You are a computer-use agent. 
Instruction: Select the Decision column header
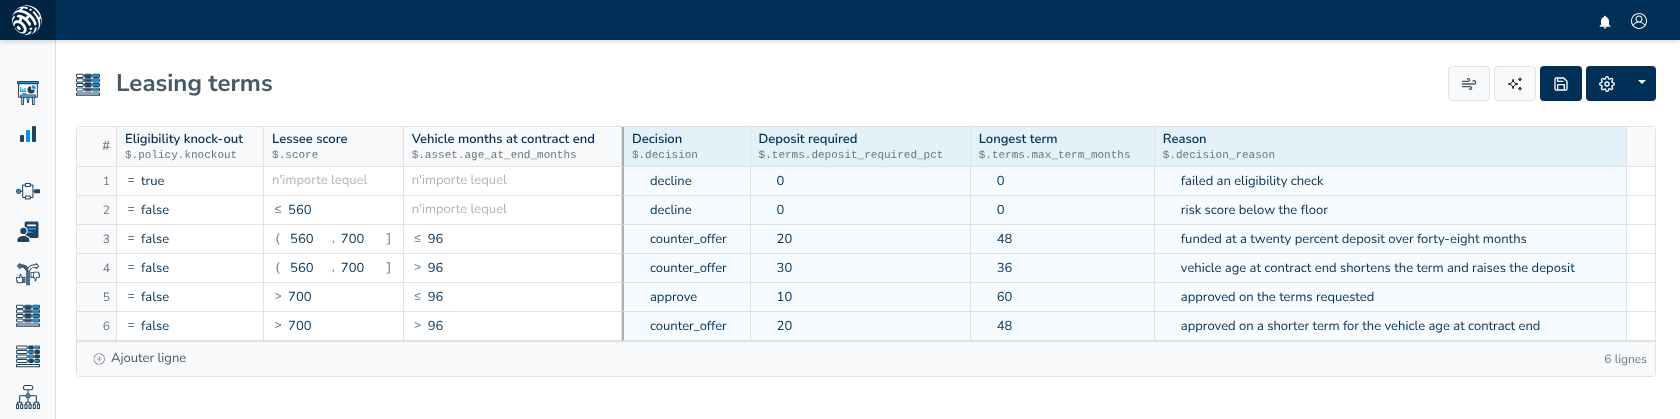tap(687, 146)
